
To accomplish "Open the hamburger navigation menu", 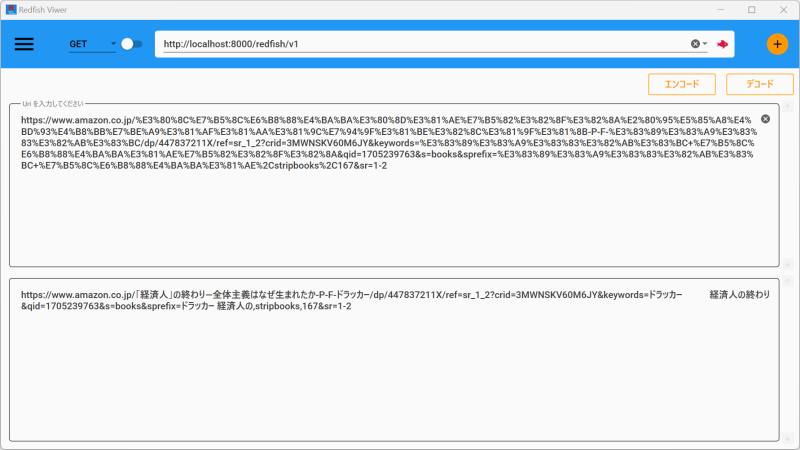I will coord(24,44).
